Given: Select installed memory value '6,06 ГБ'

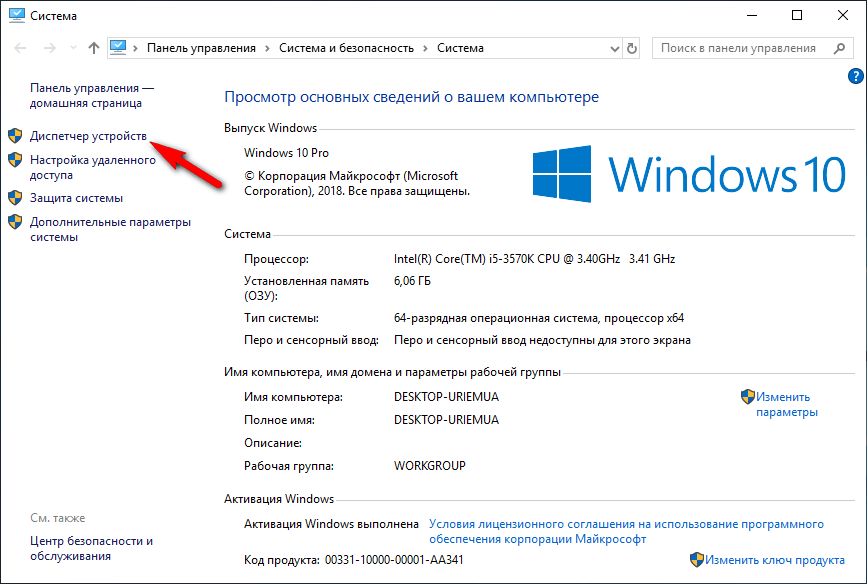Looking at the screenshot, I should point(412,281).
